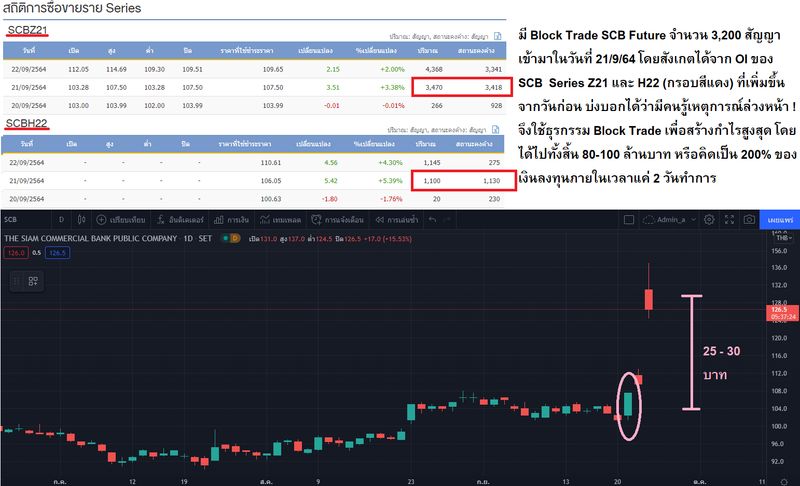This screenshot has height=486, width=800.
Task: Export SCBH22 table via the file icon
Action: (495, 130)
